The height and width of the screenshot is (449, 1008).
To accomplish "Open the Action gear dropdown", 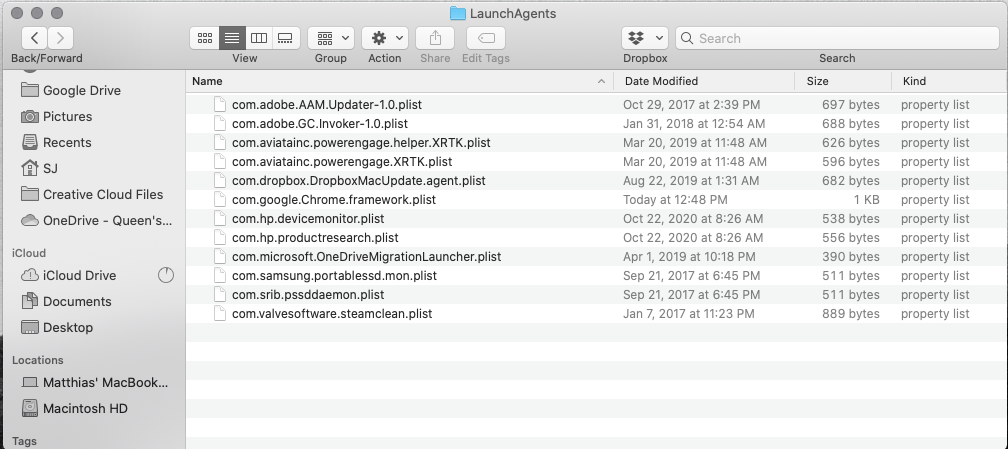I will pos(385,38).
